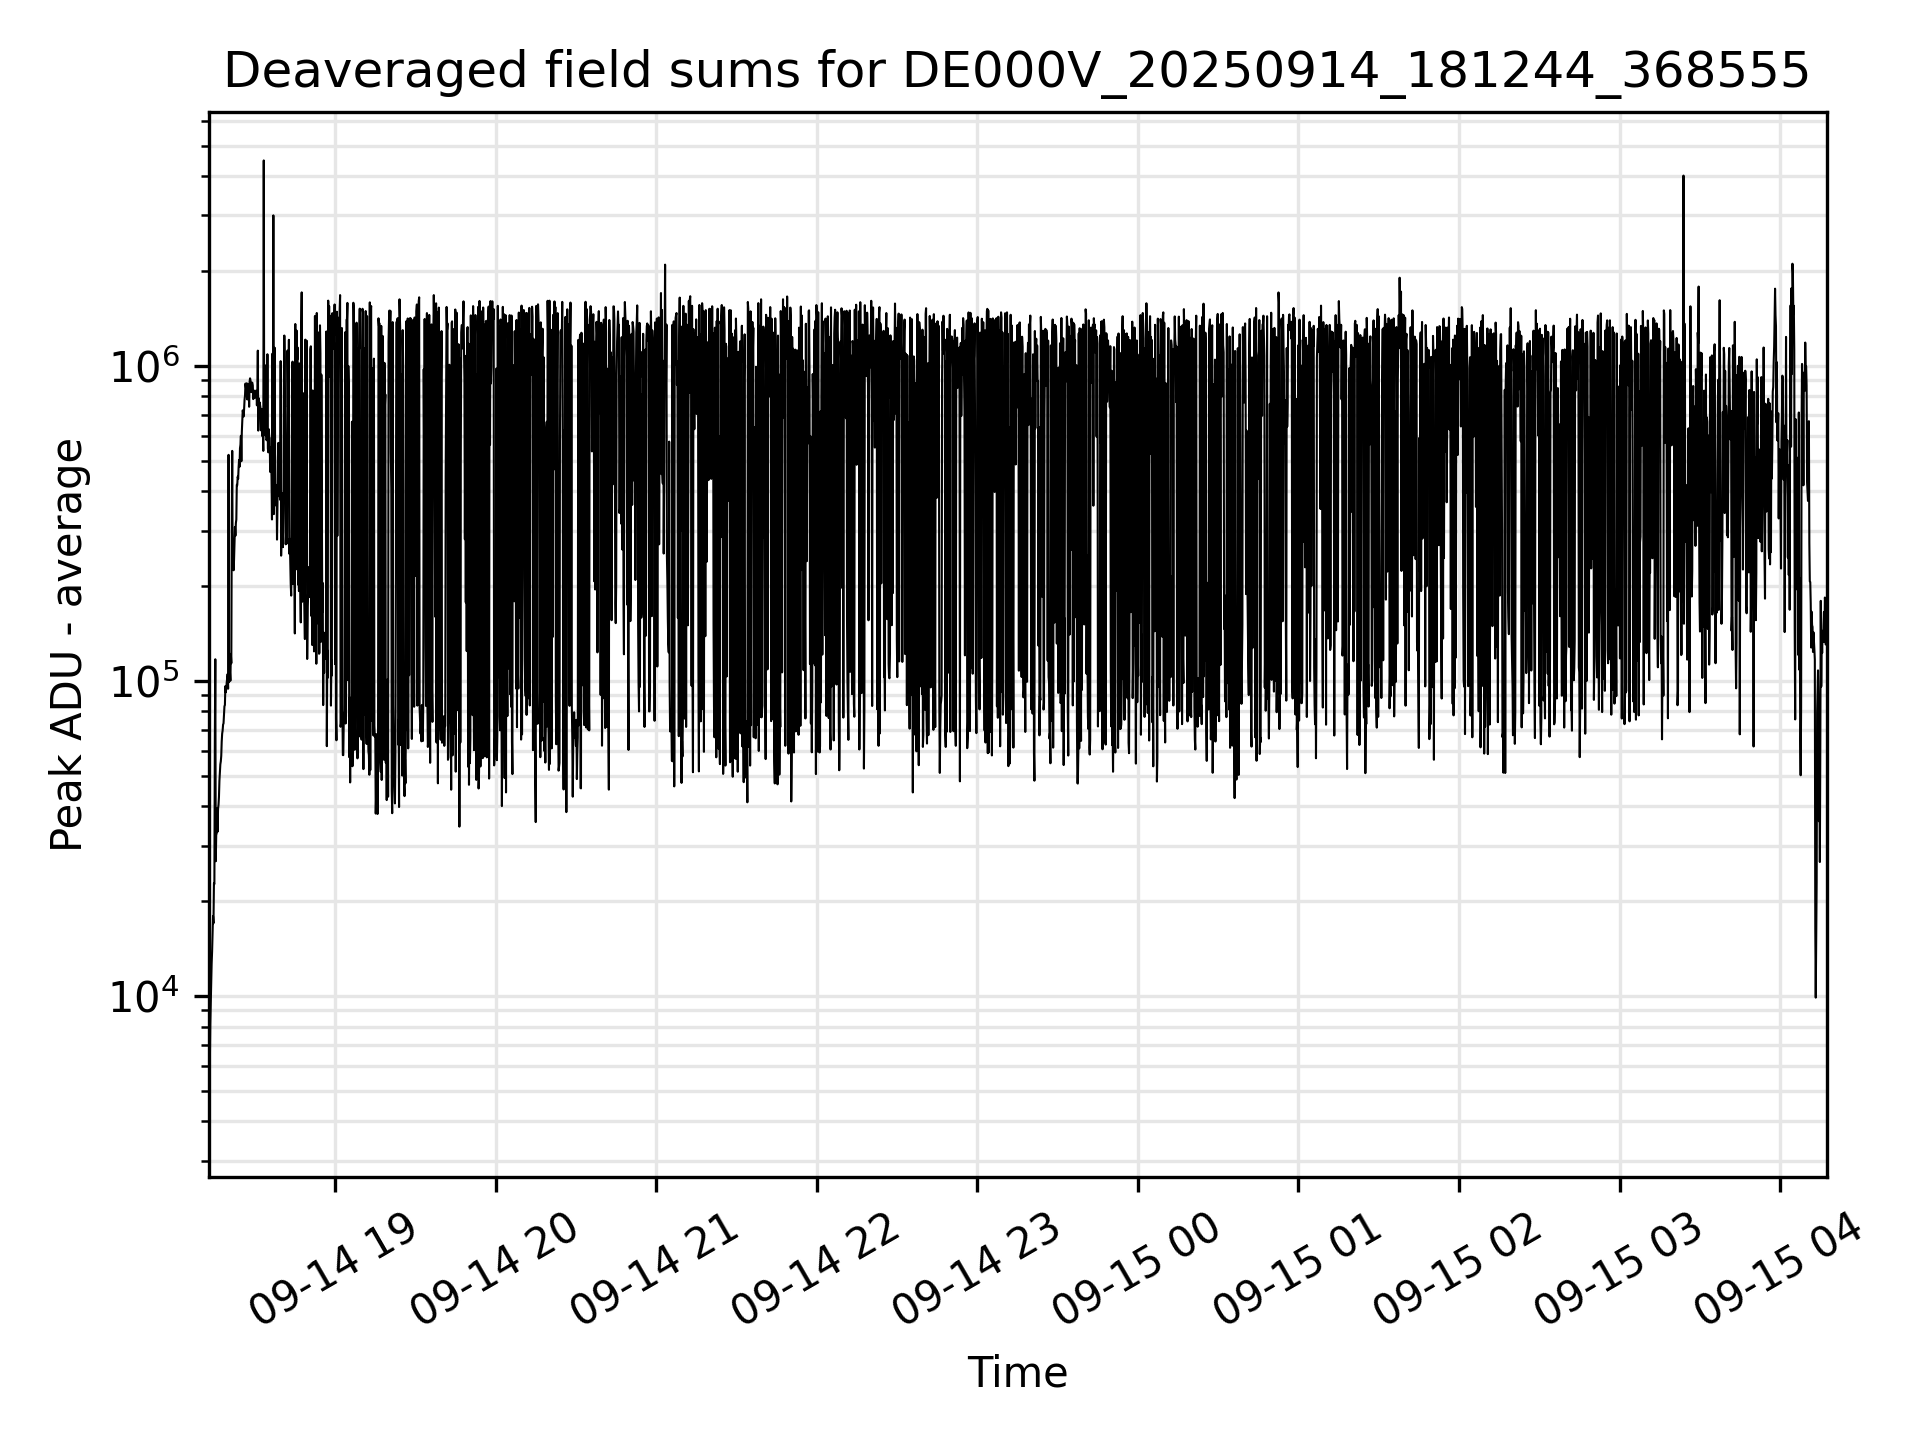Click the 09-15 02 tick label

pos(1457,1270)
